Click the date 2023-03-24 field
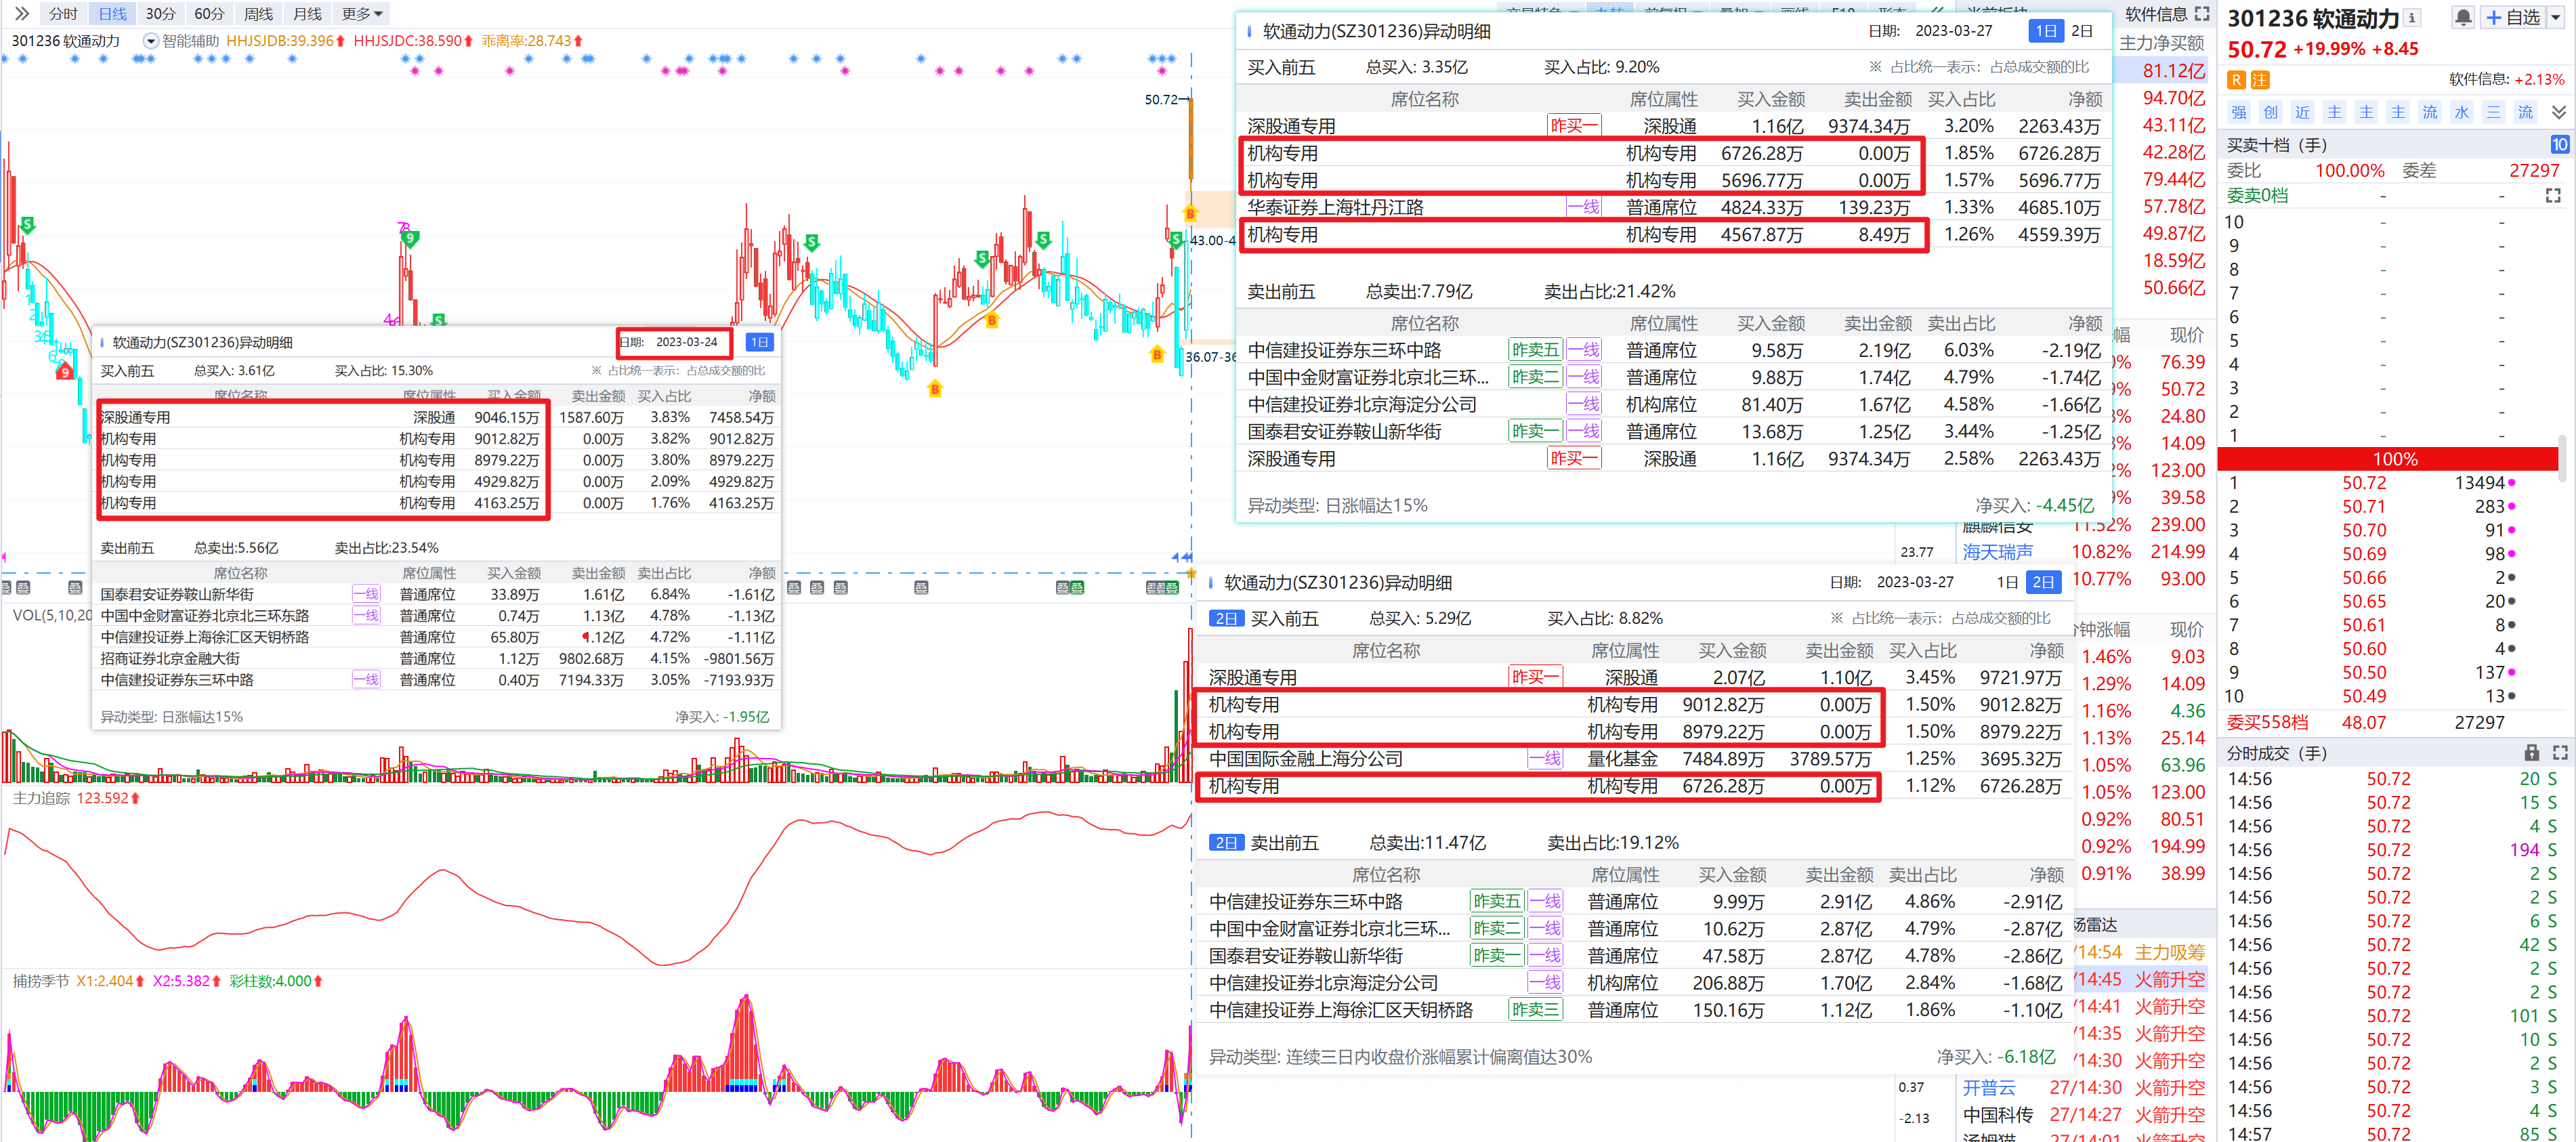This screenshot has width=2576, height=1142. (686, 342)
